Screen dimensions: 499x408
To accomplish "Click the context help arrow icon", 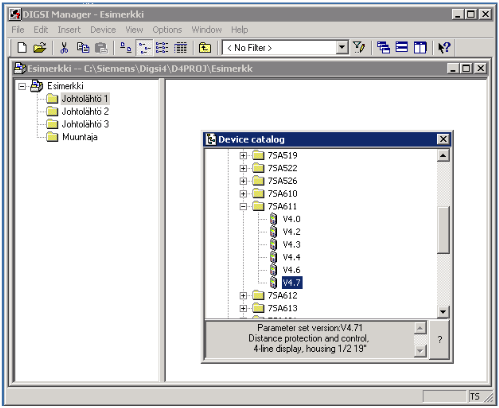I will [444, 48].
